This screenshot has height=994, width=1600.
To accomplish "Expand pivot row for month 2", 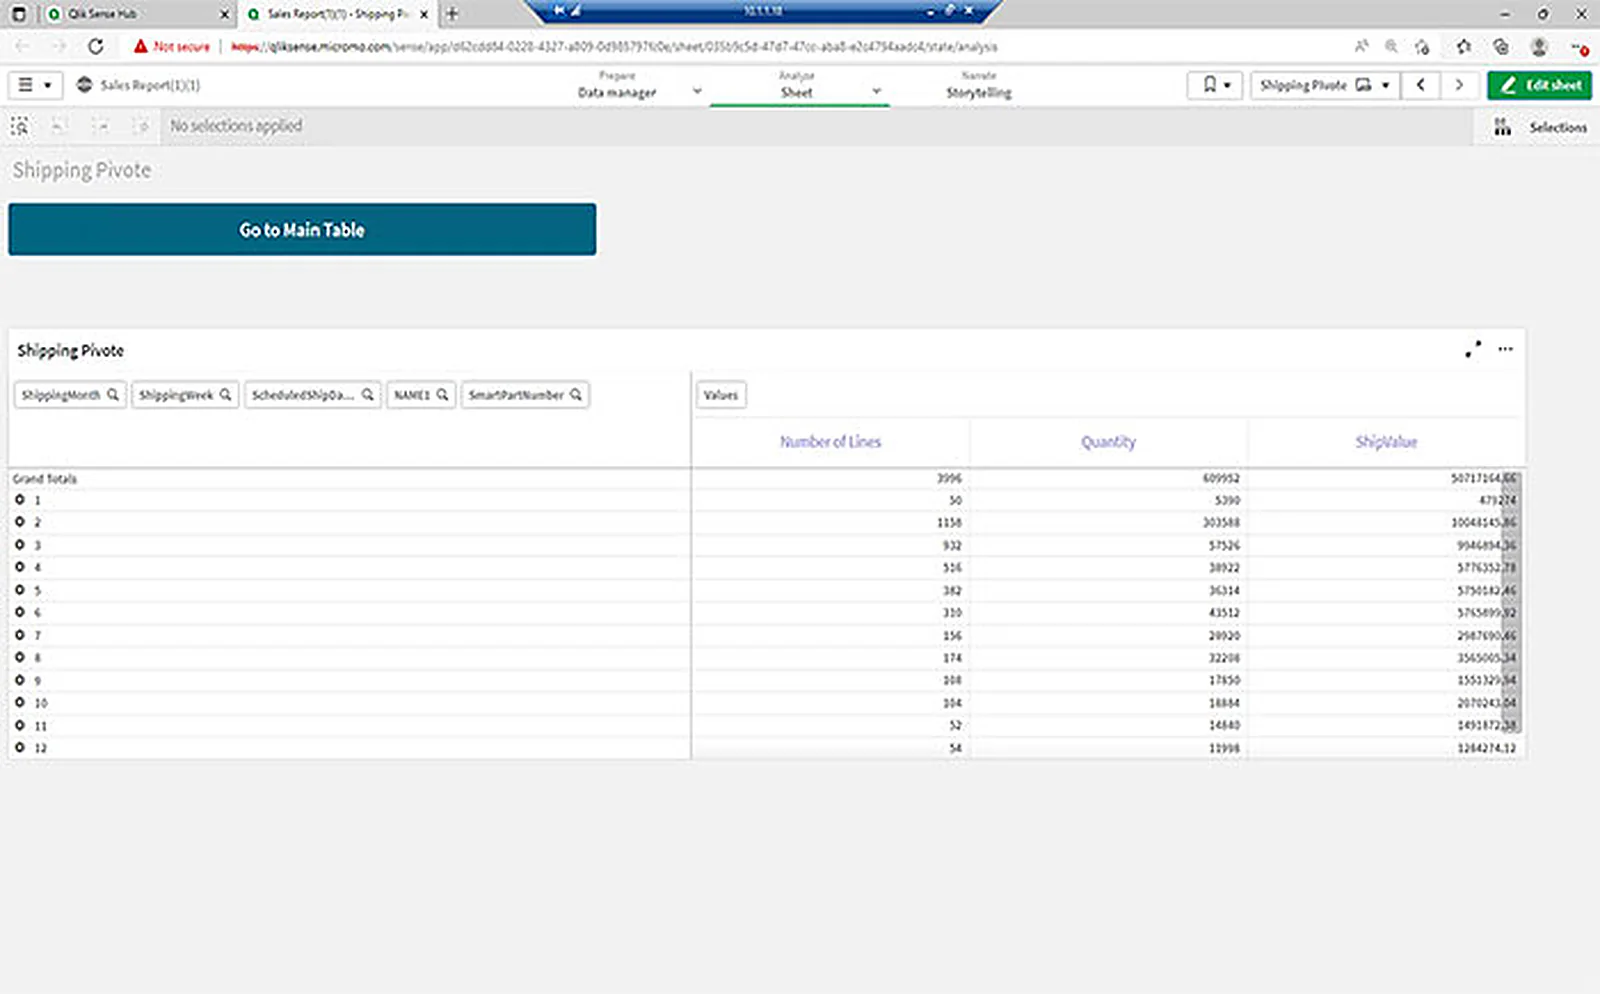I will click(x=19, y=522).
